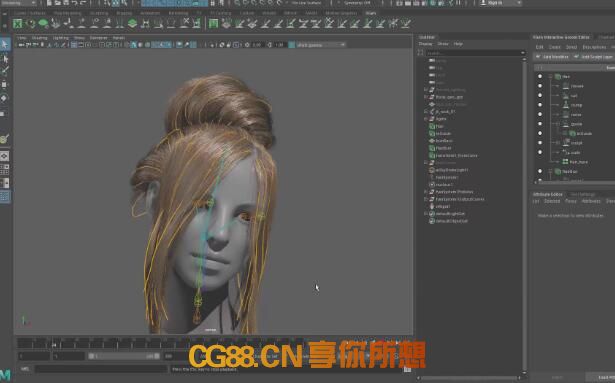Open the Modeling menu set dropdown
The image size is (615, 383).
pos(19,3)
